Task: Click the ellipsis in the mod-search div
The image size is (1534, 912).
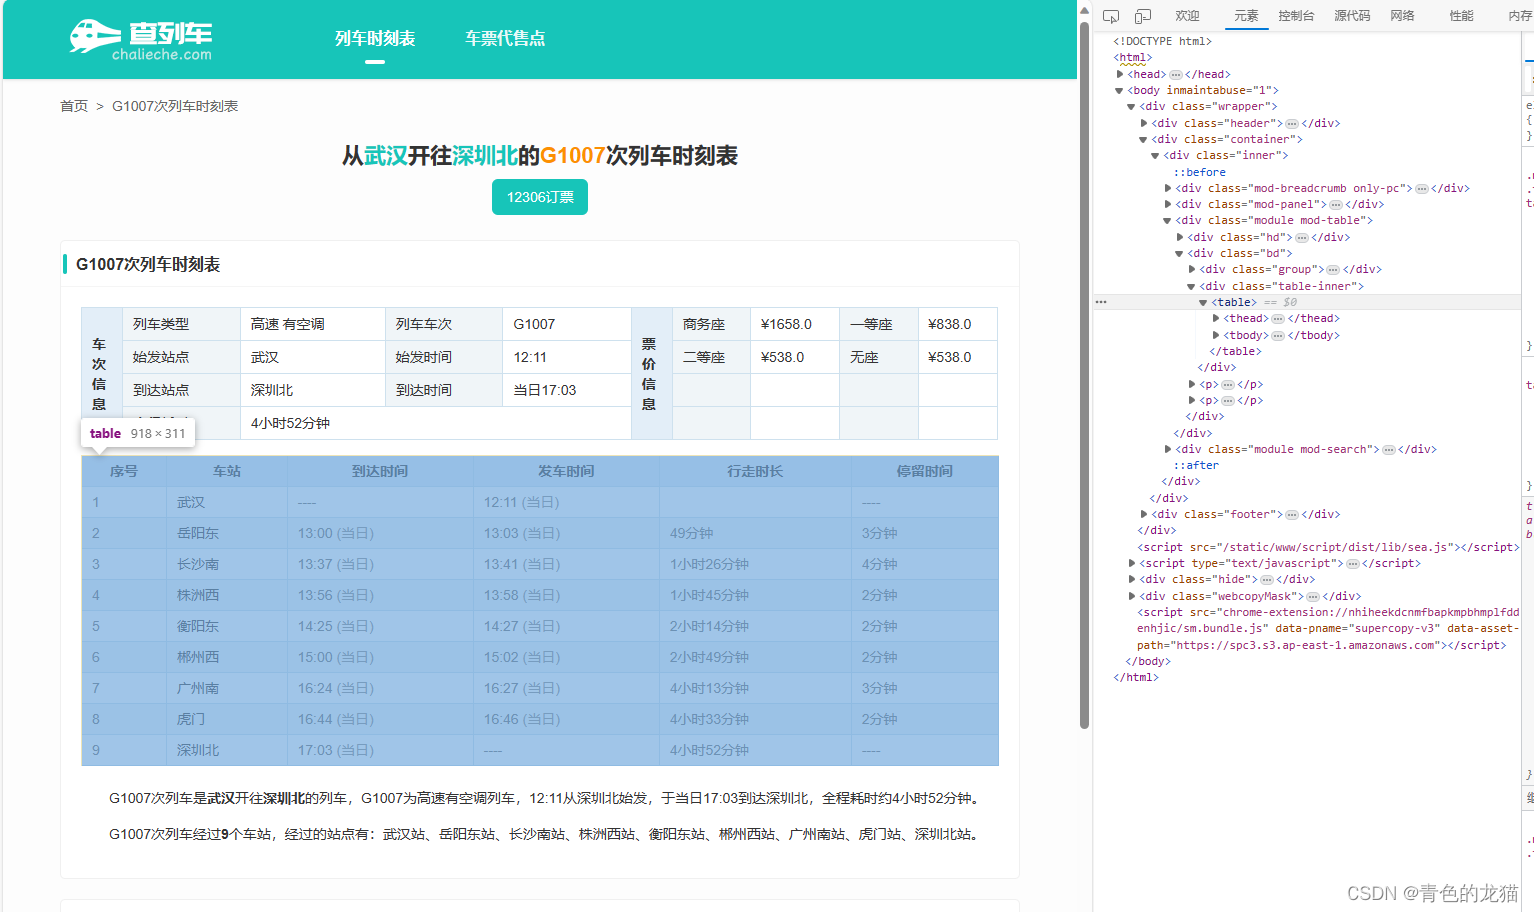Action: (x=1389, y=449)
